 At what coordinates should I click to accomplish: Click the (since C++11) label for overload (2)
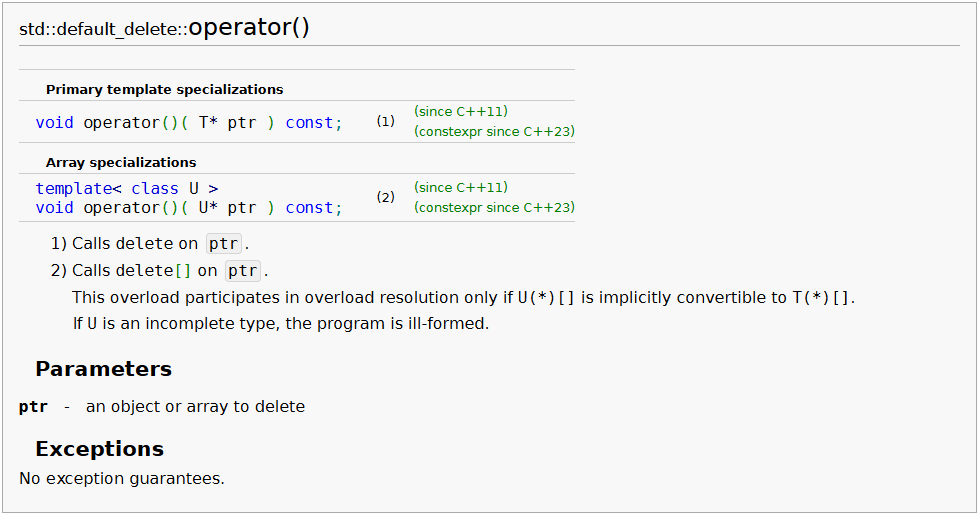tap(461, 187)
